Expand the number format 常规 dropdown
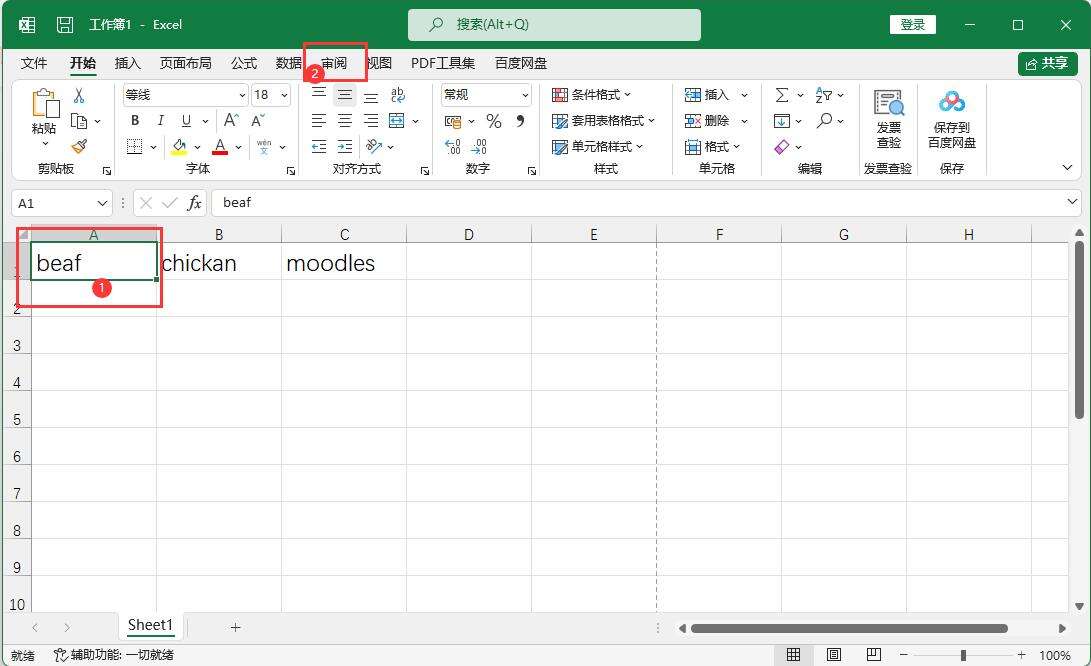Image resolution: width=1091 pixels, height=666 pixels. [x=525, y=95]
